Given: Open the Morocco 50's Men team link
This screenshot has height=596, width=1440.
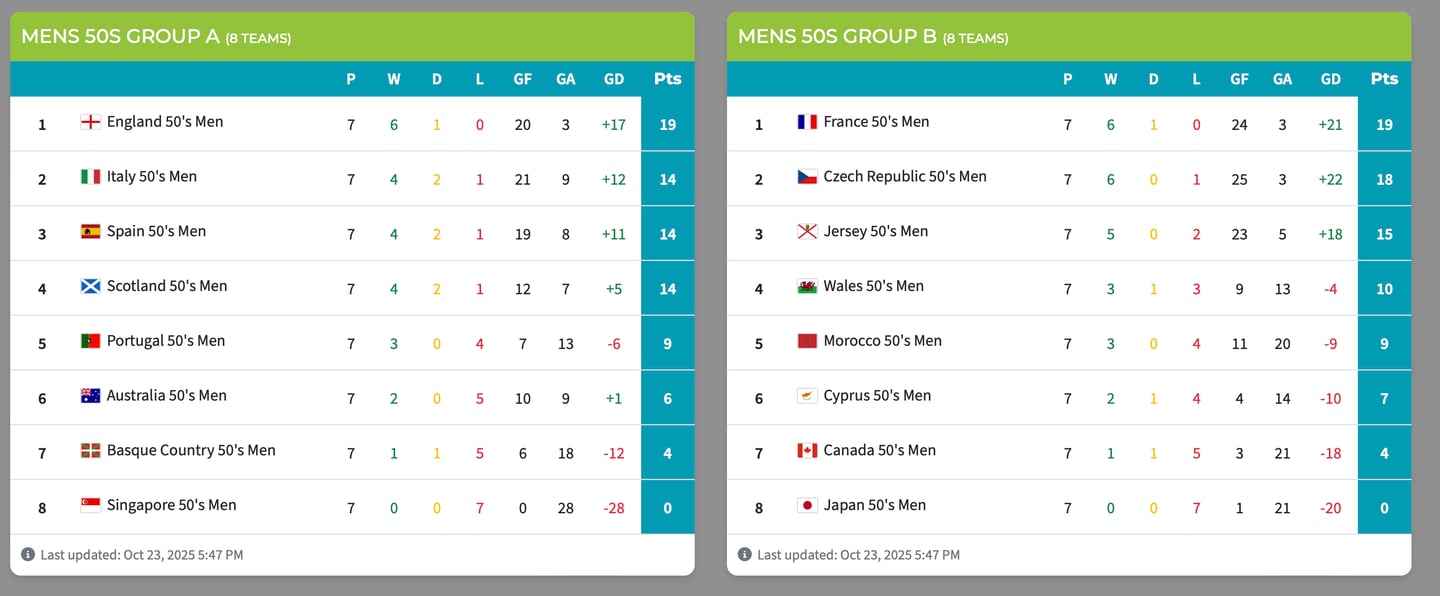Looking at the screenshot, I should (882, 341).
